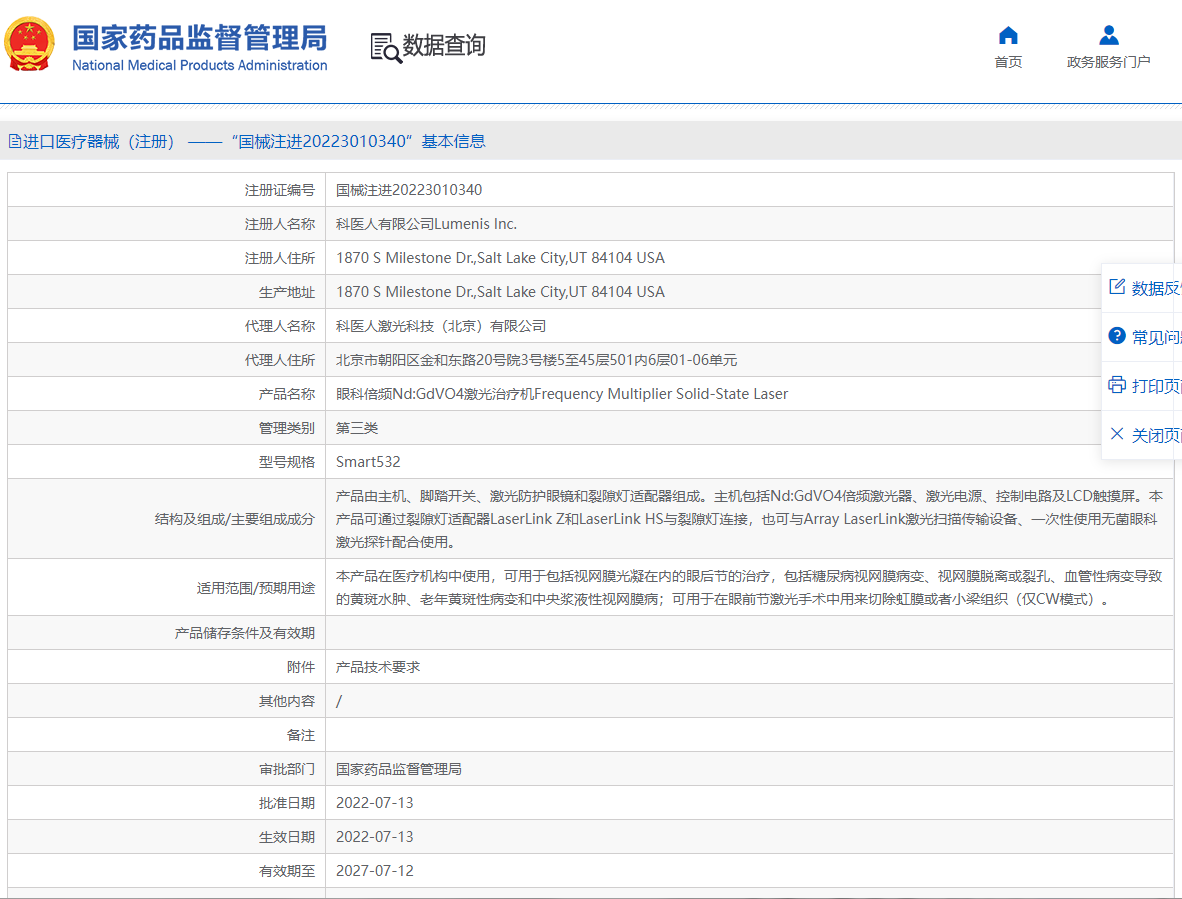The image size is (1182, 899).
Task: Select registrant name 科医人有限公司Lumenis Inc.
Action: pos(426,224)
